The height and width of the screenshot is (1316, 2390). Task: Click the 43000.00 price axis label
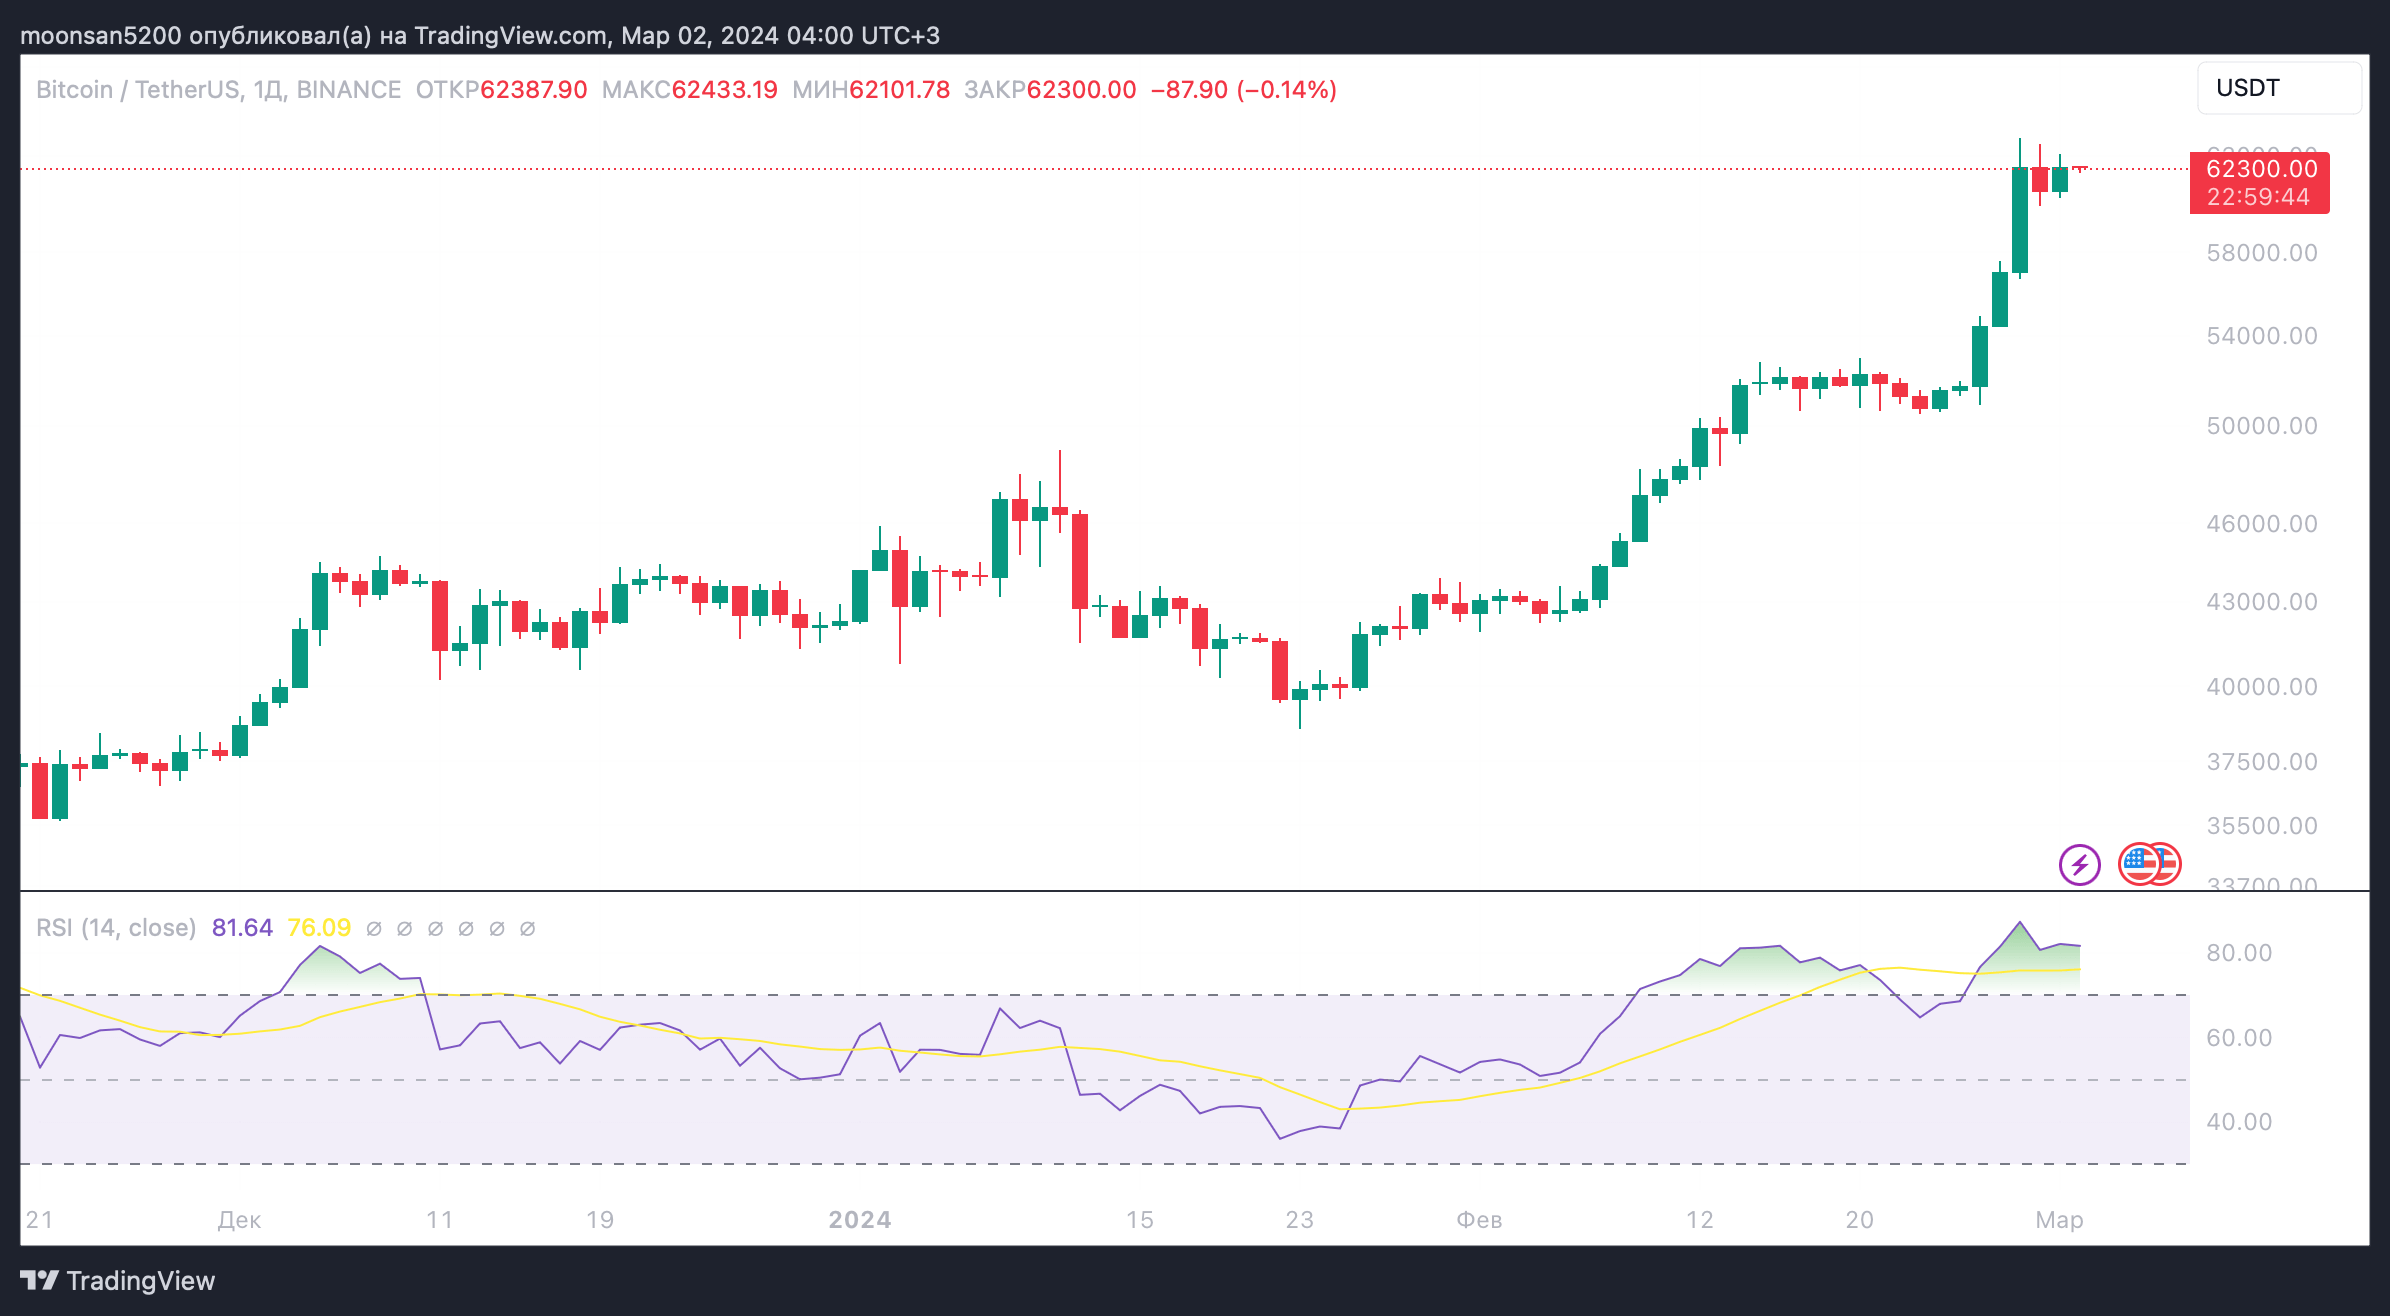tap(2262, 602)
